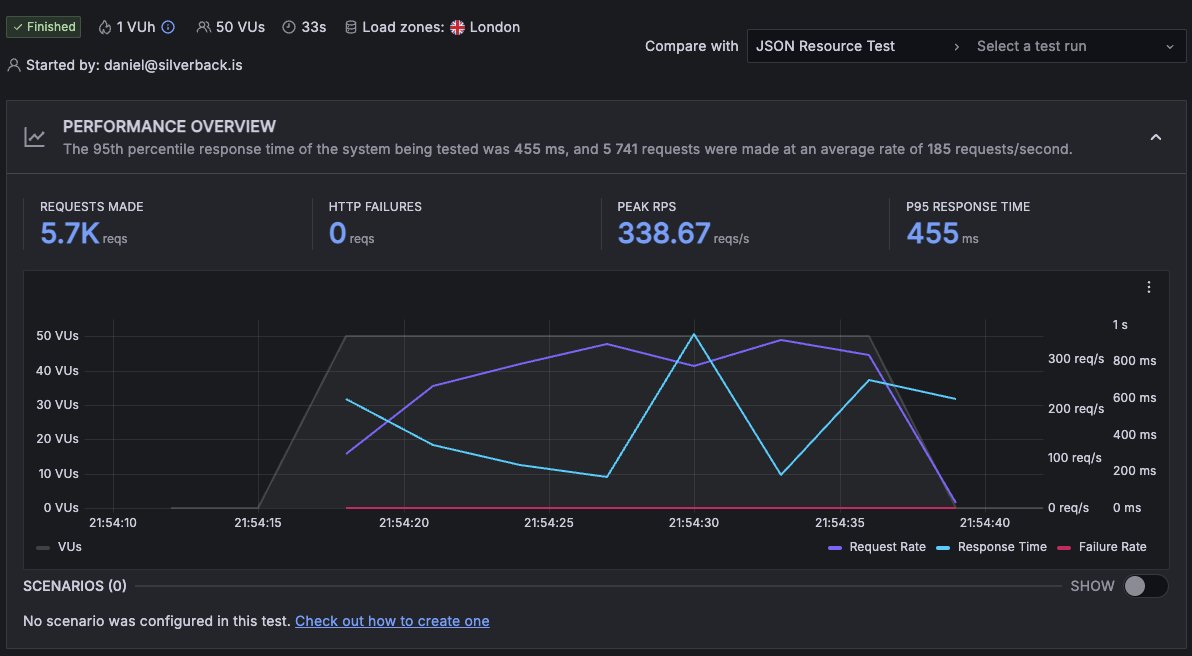Viewport: 1192px width, 656px height.
Task: Click the 50 VUs users icon
Action: (x=203, y=27)
